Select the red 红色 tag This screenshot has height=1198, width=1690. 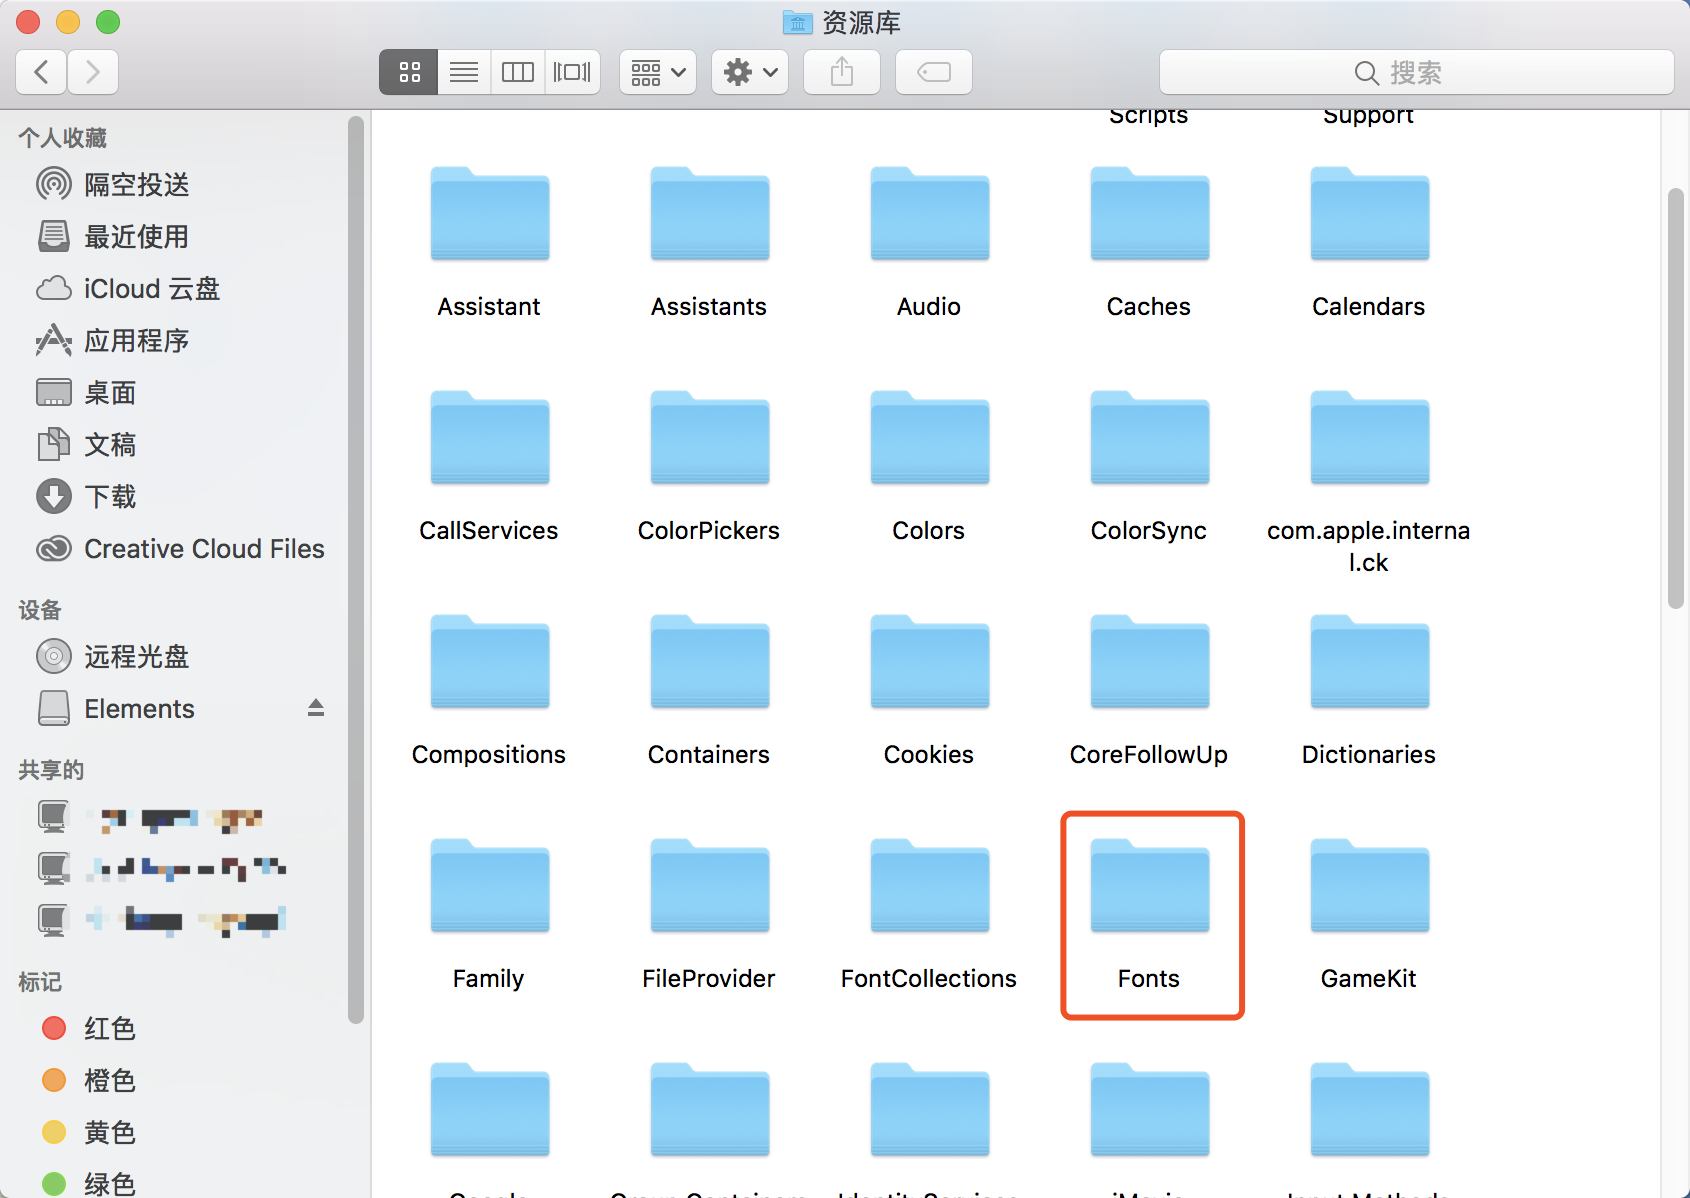pos(109,1028)
